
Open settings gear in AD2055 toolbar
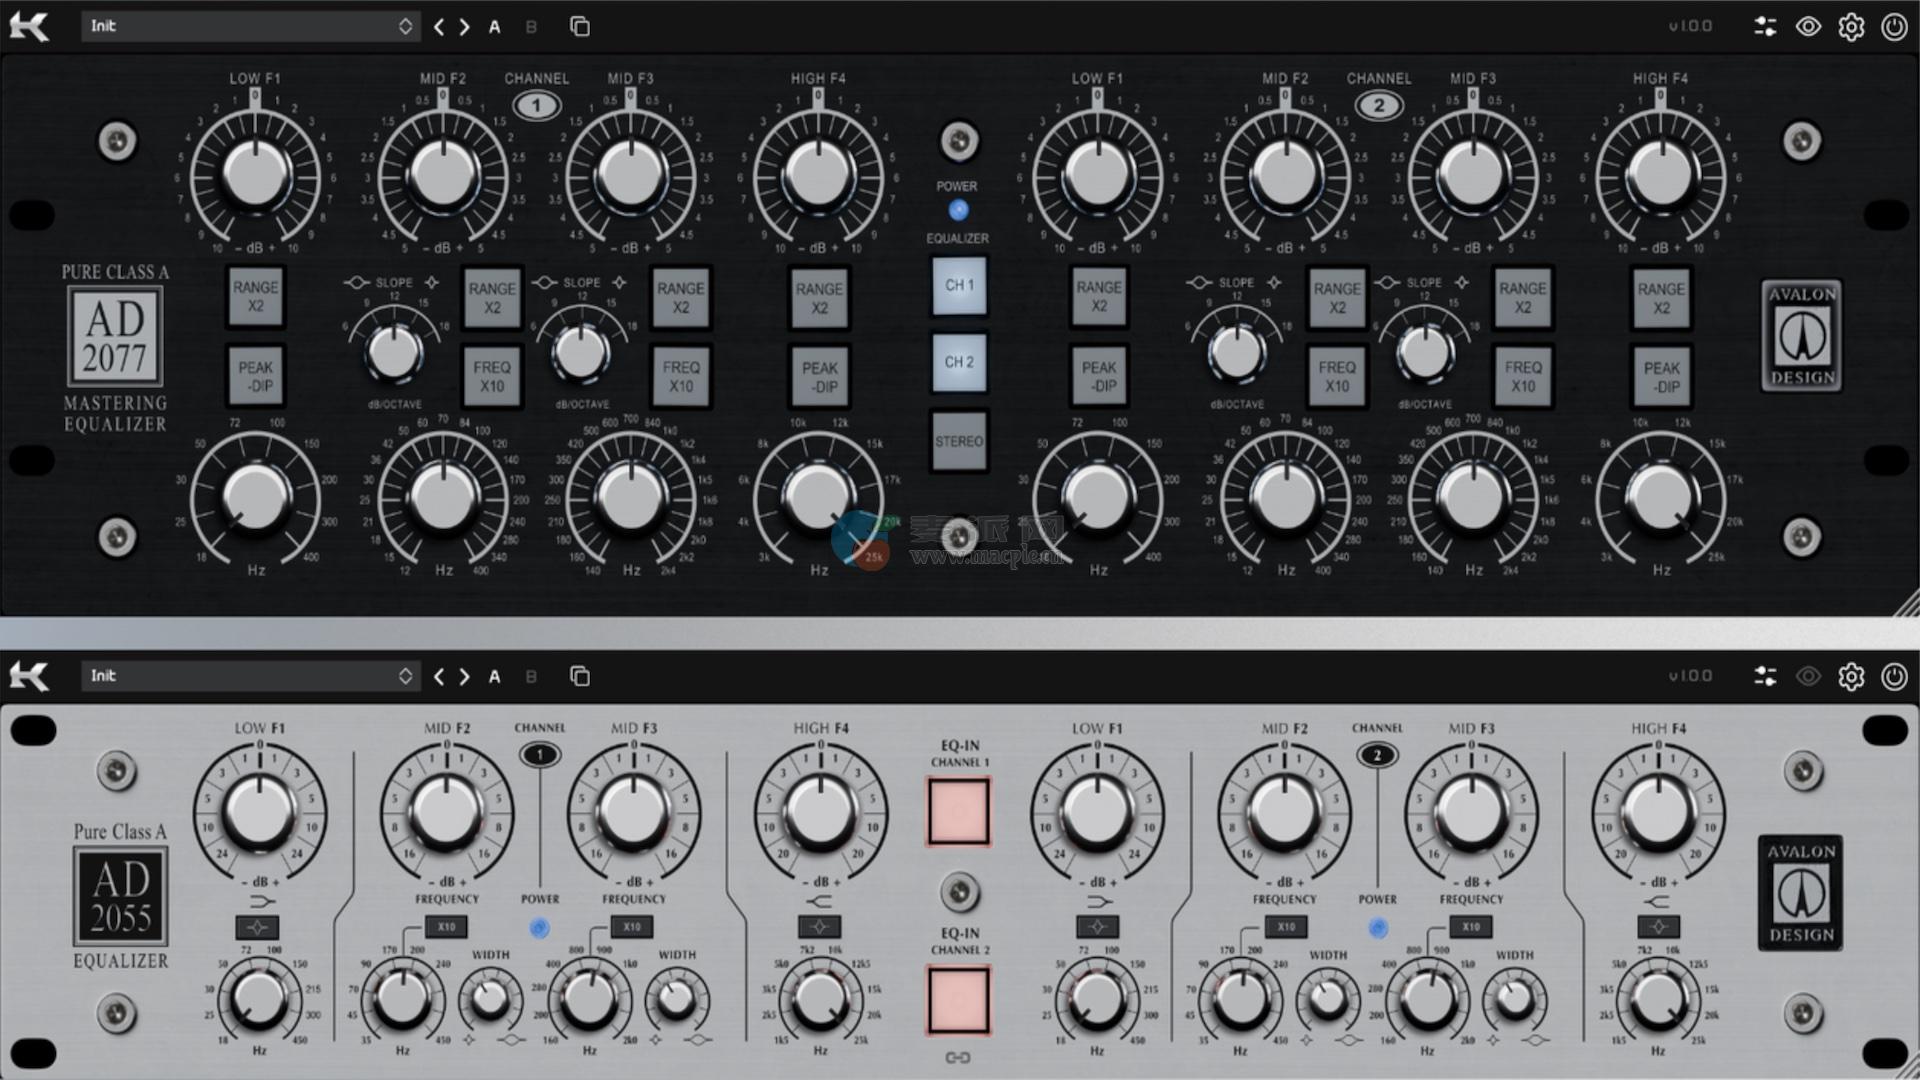tap(1851, 677)
